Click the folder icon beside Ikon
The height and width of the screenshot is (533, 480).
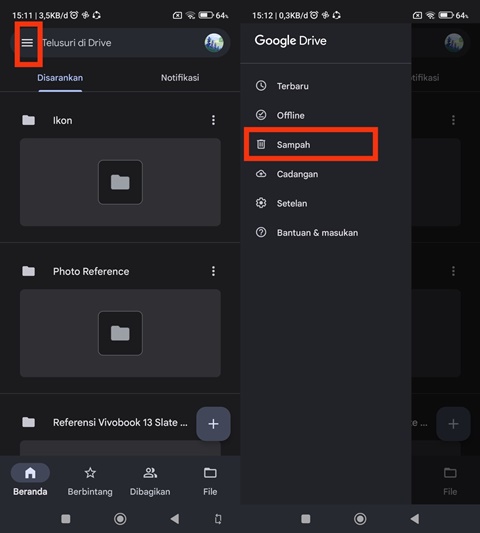29,120
